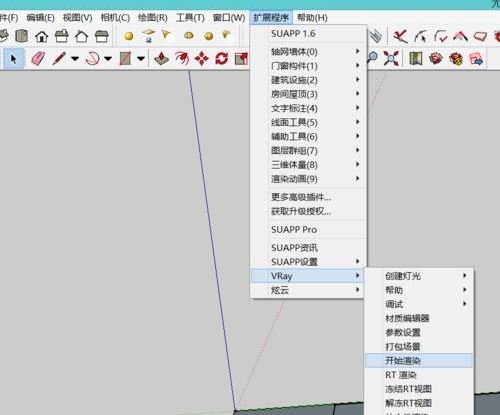Add V-Ray dome light

point(189,35)
